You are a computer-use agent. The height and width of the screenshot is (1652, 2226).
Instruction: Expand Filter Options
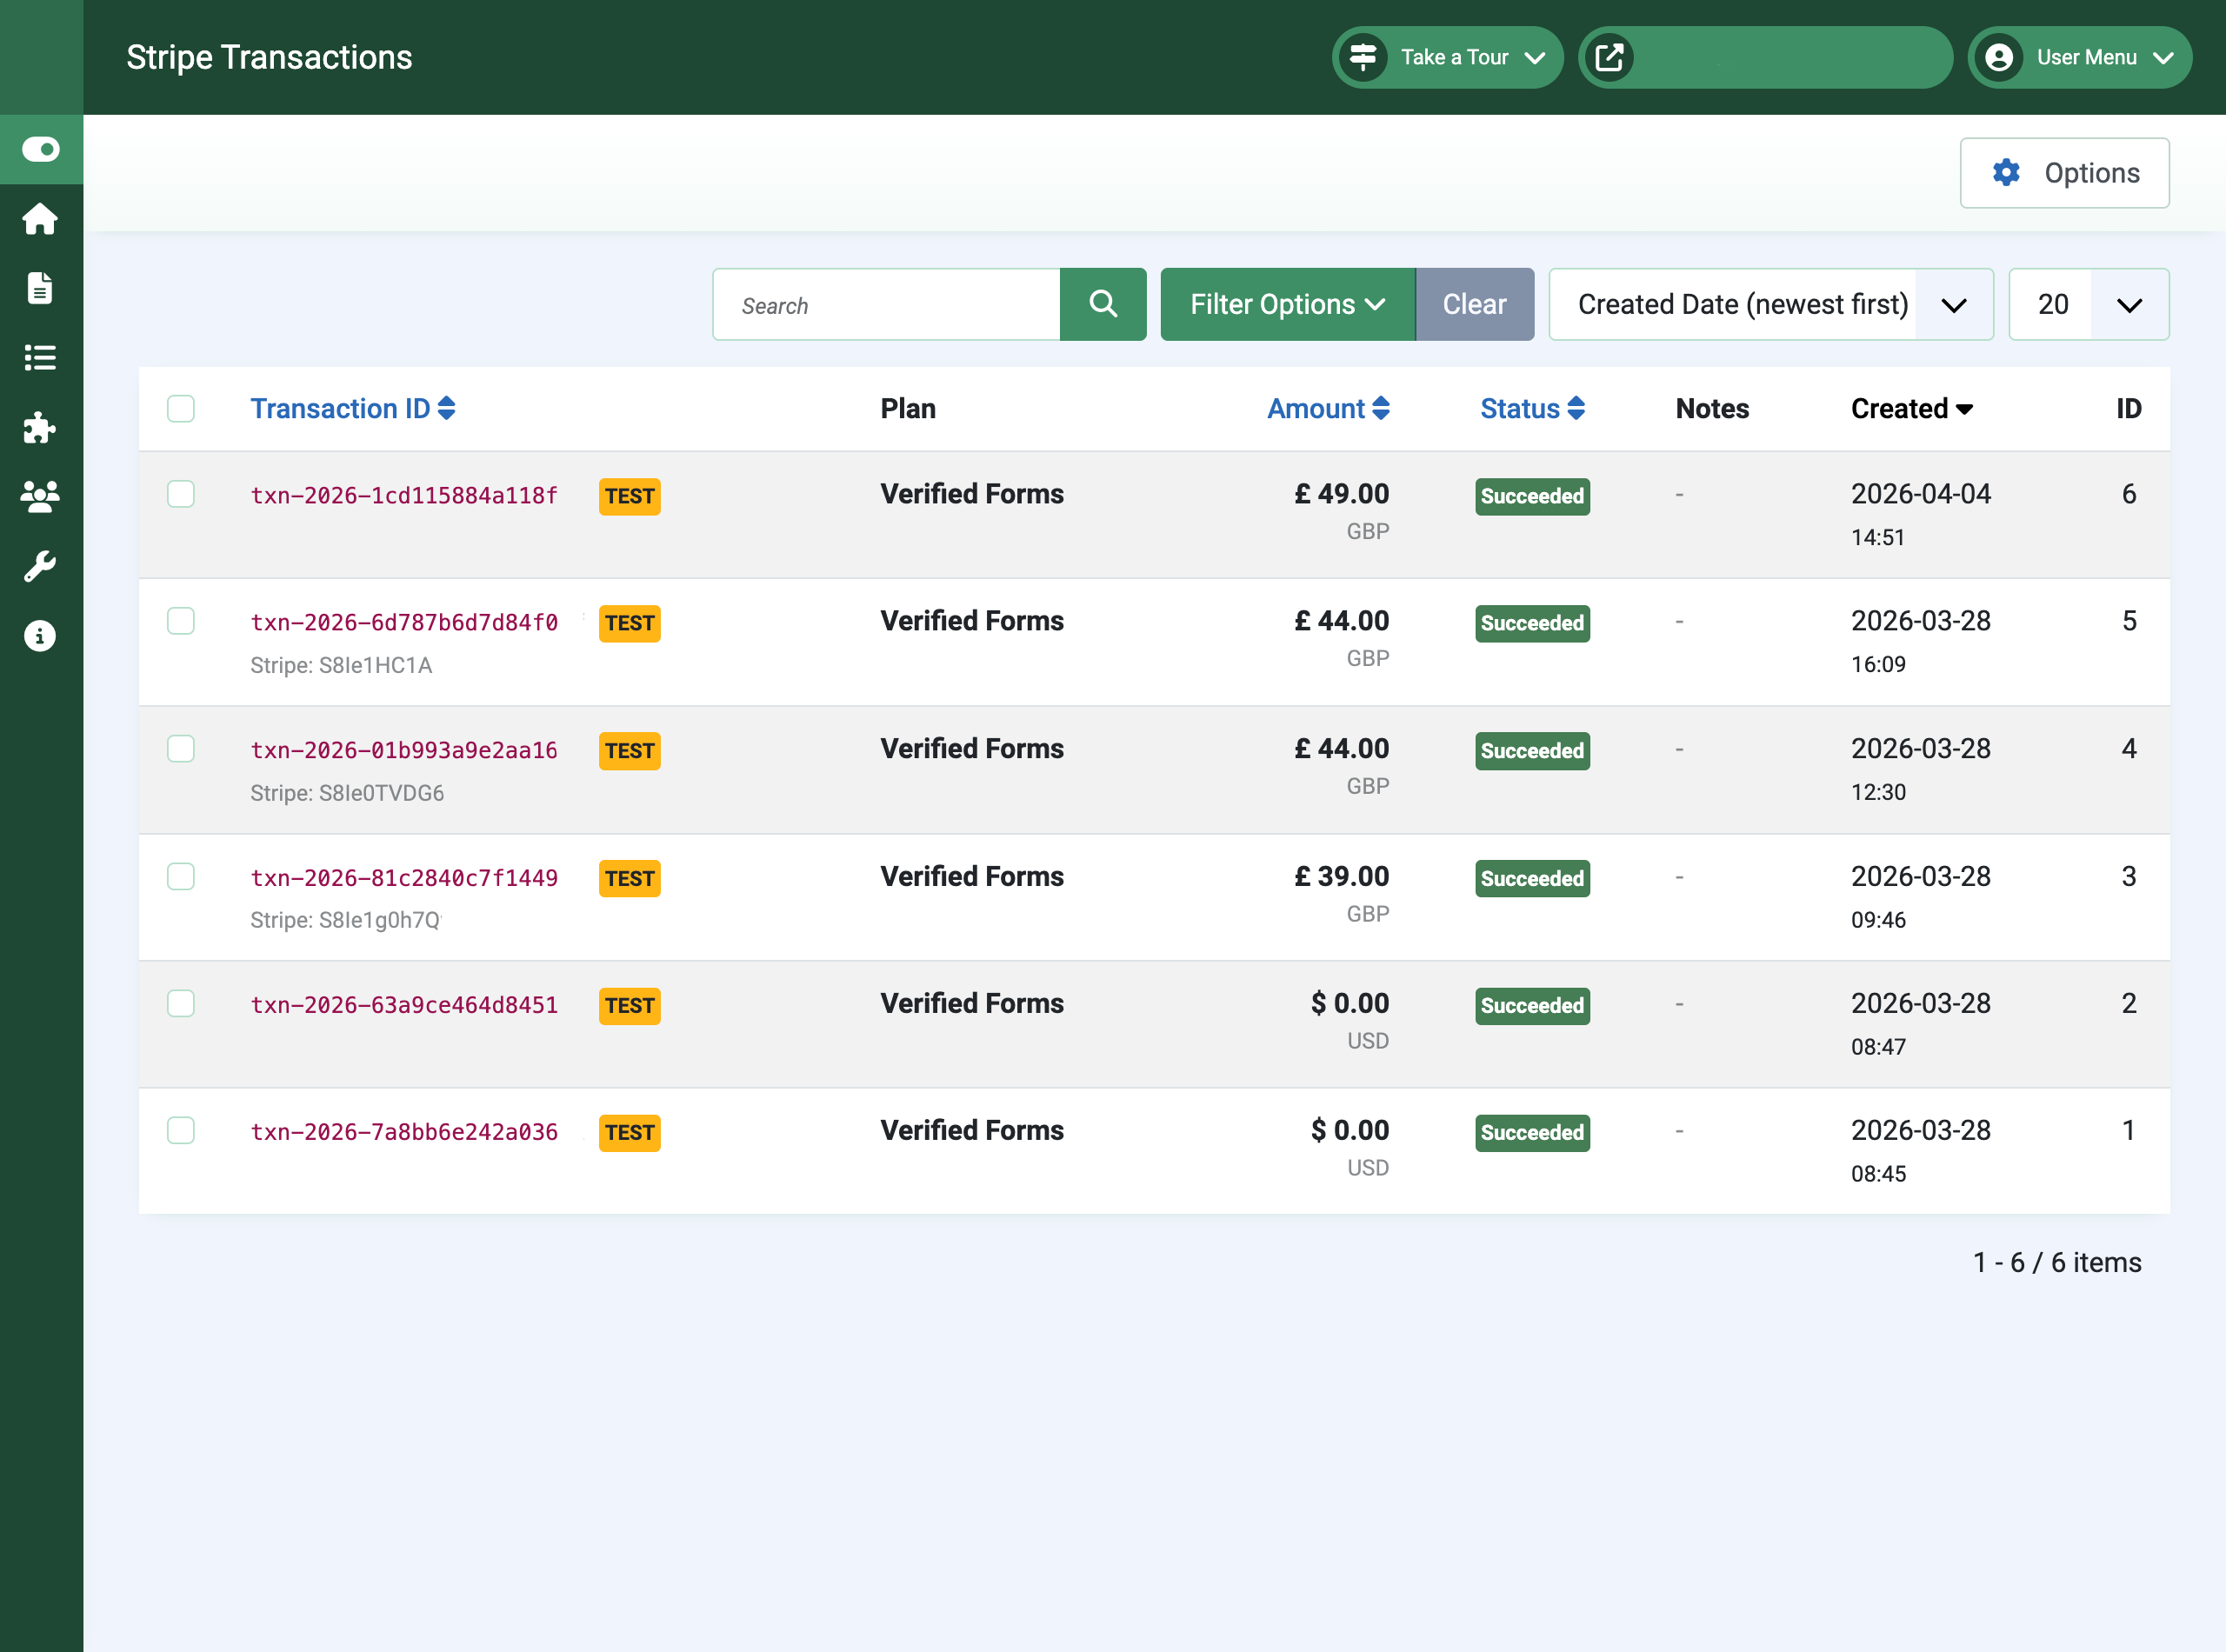point(1287,304)
